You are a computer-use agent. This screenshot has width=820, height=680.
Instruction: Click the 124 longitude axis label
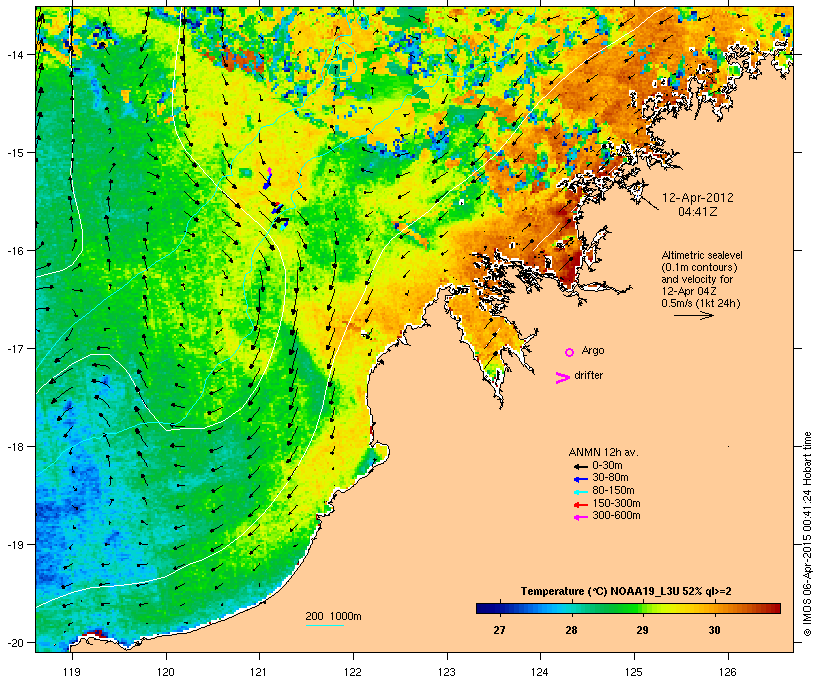540,672
